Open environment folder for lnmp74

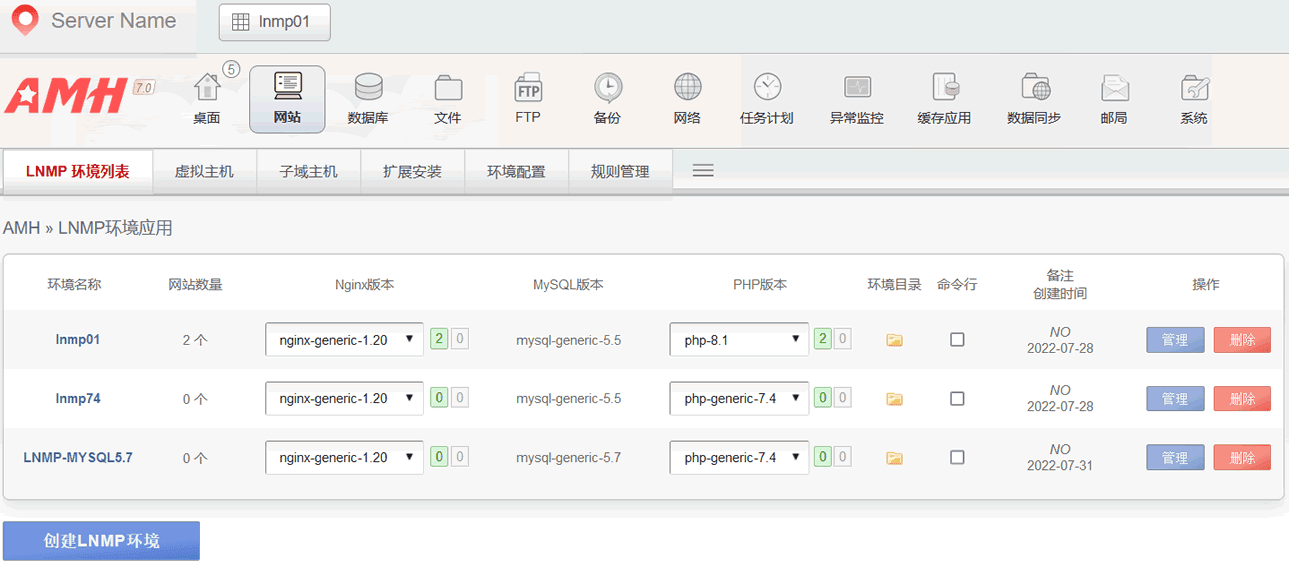(x=895, y=399)
